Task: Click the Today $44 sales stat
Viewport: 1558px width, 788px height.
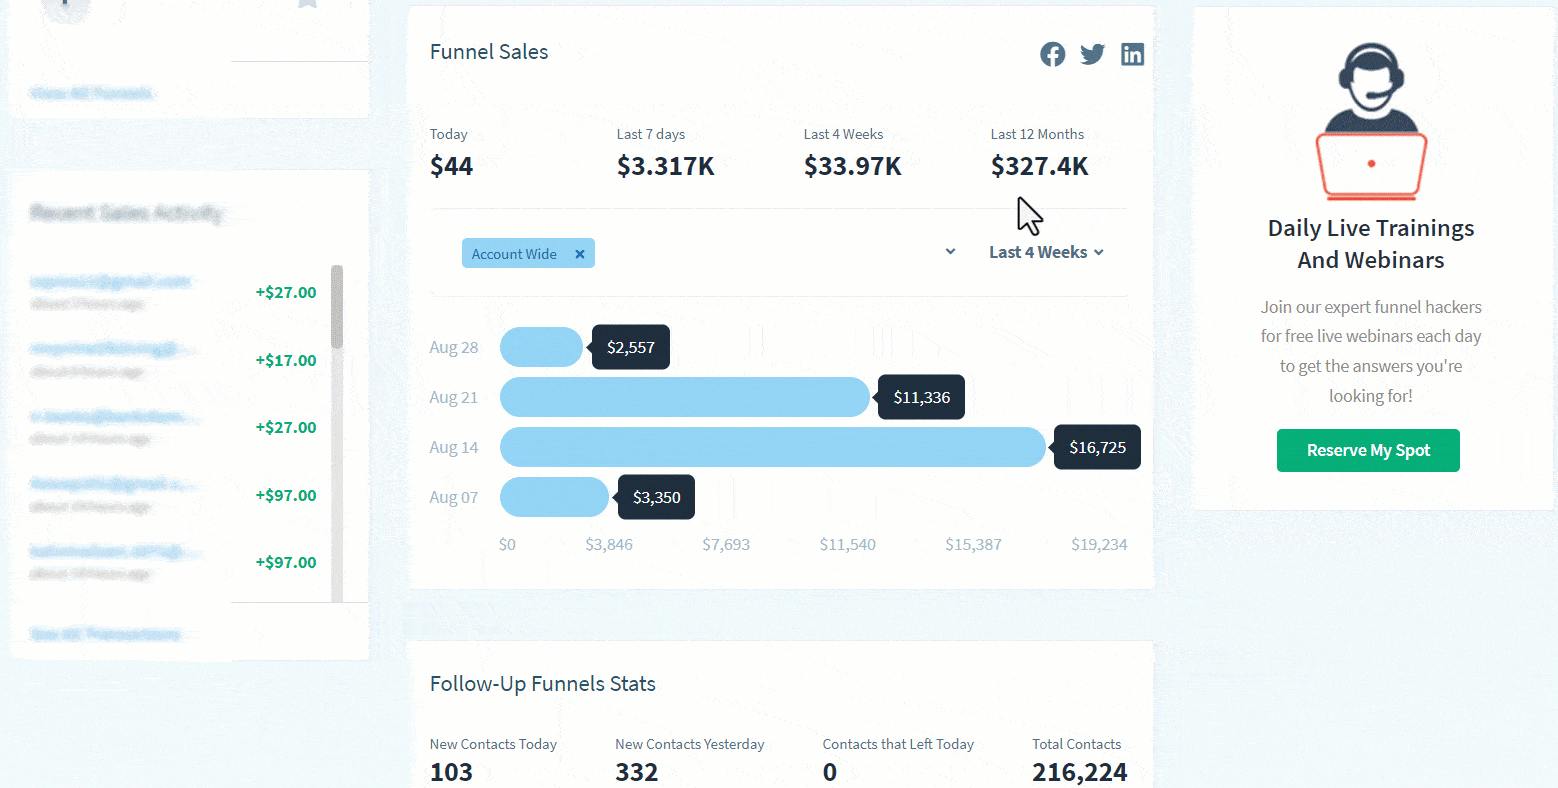Action: point(451,166)
